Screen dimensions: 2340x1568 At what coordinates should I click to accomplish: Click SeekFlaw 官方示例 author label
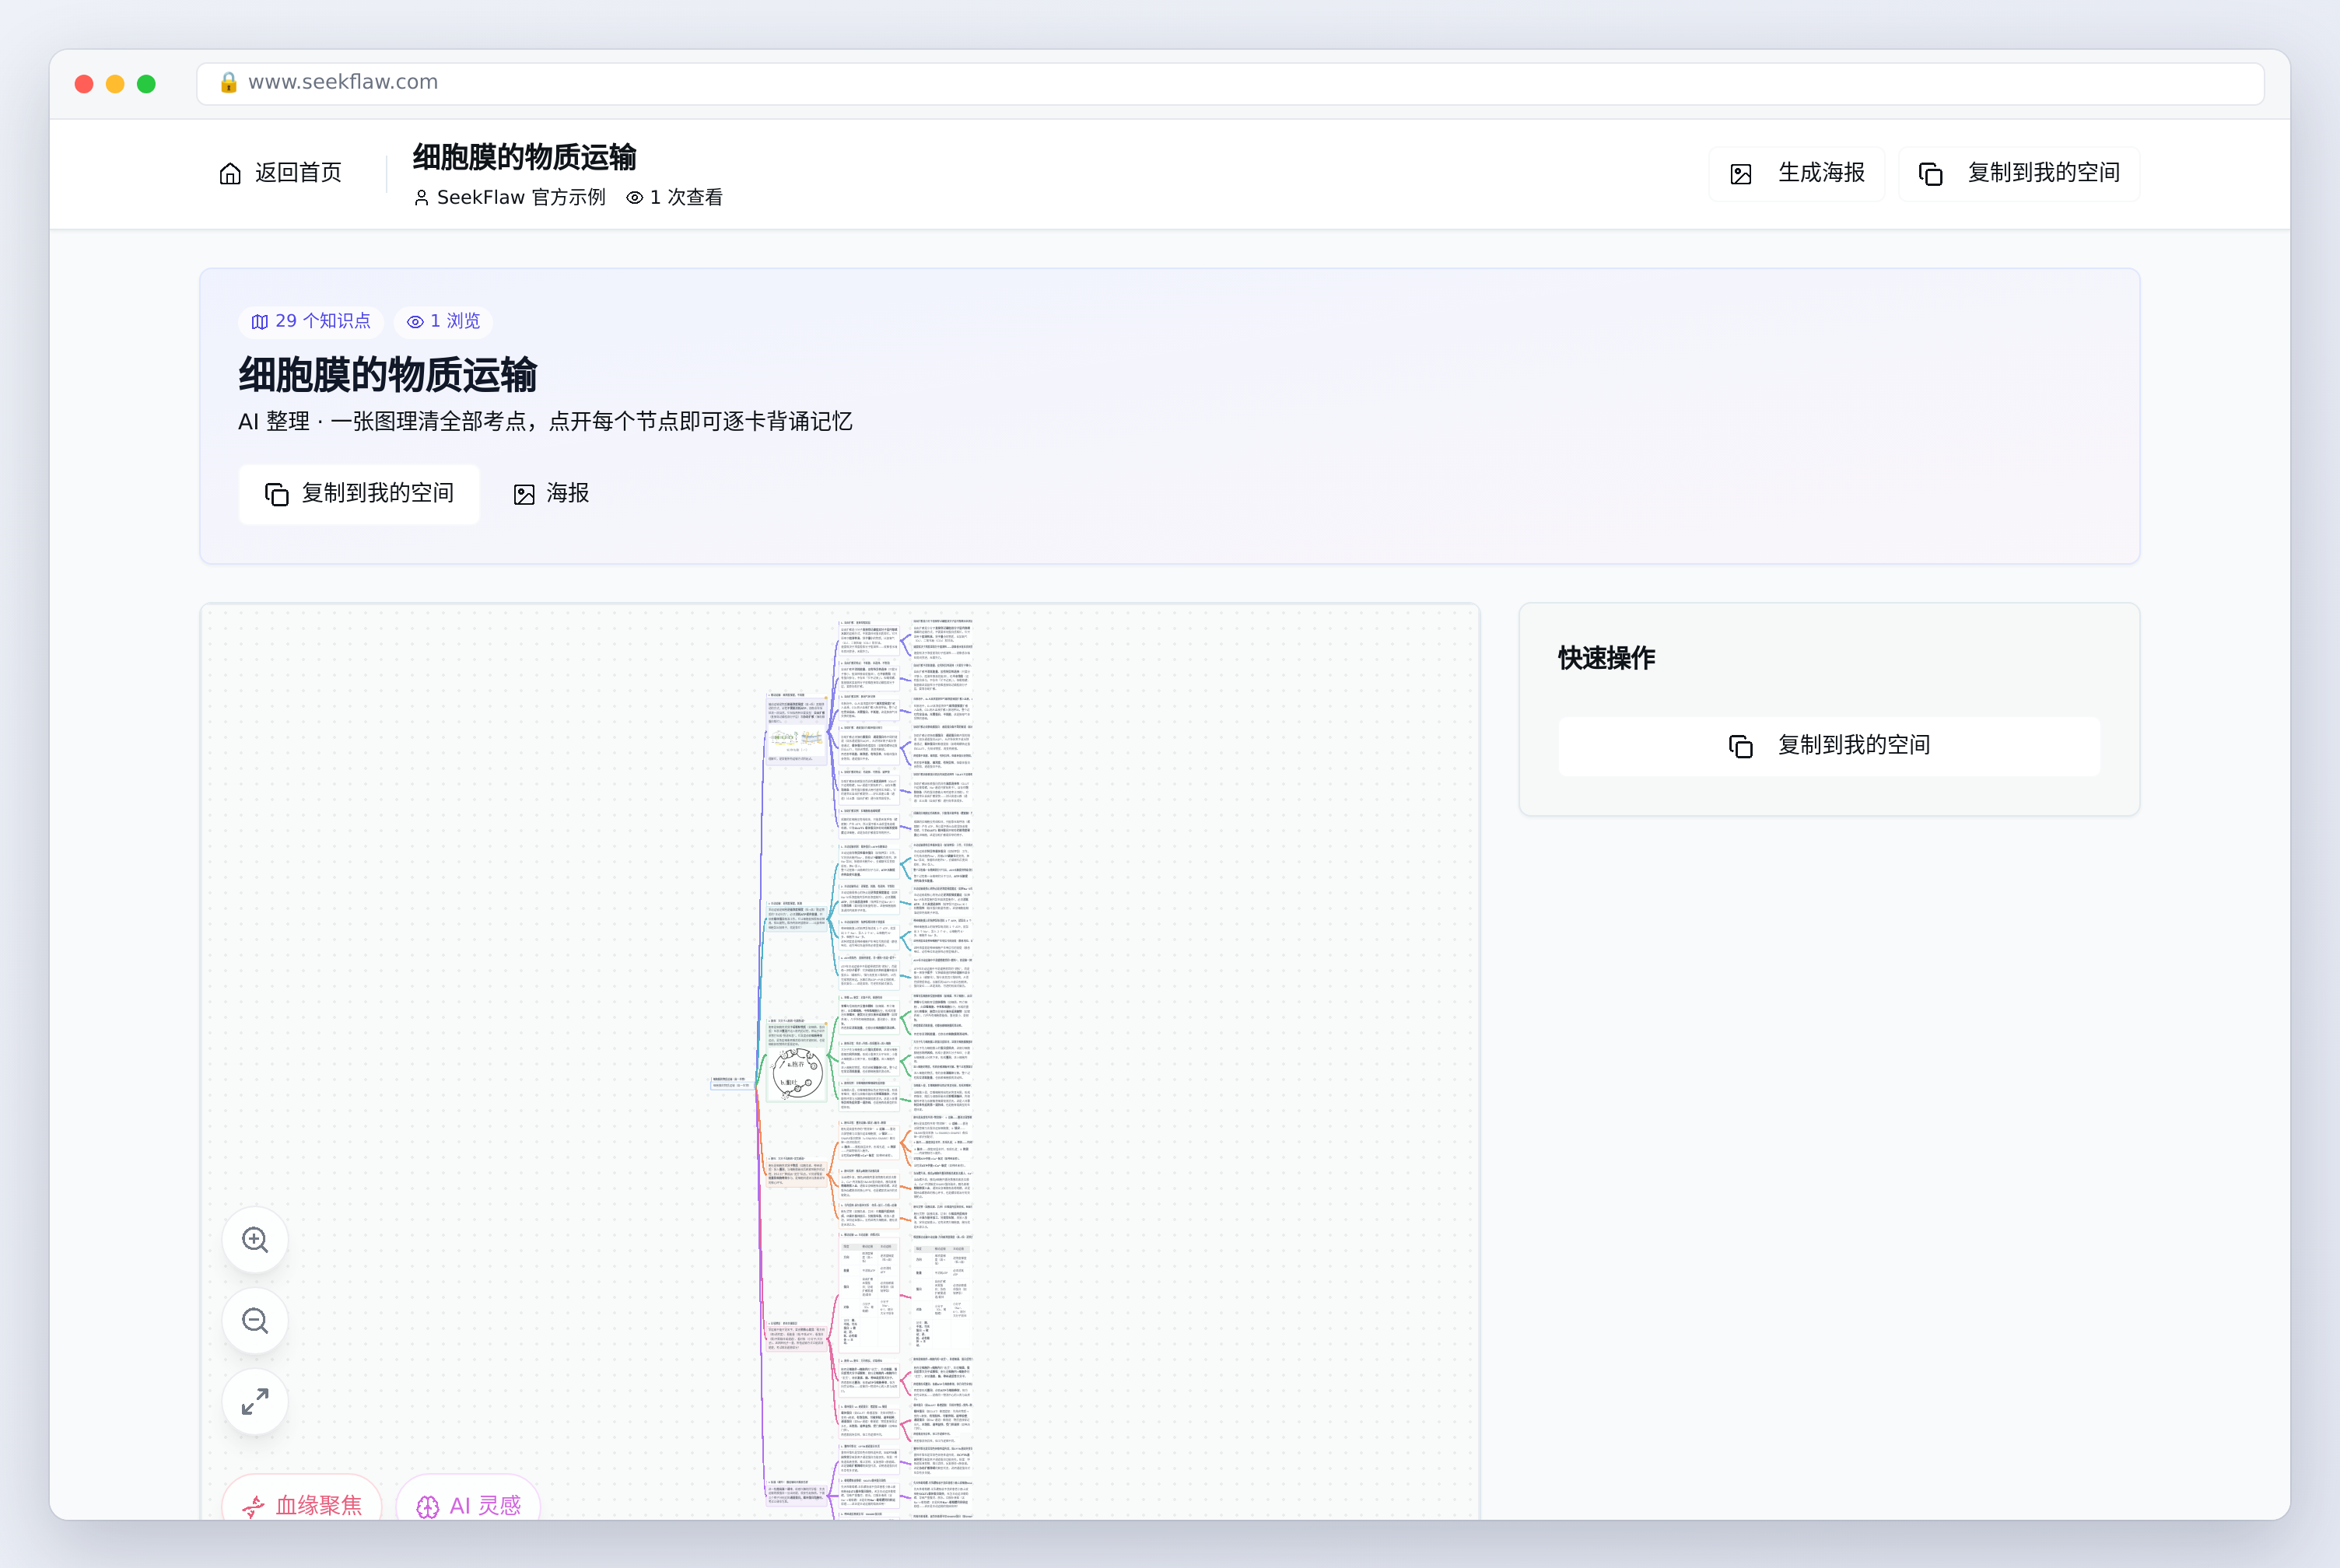tap(510, 198)
